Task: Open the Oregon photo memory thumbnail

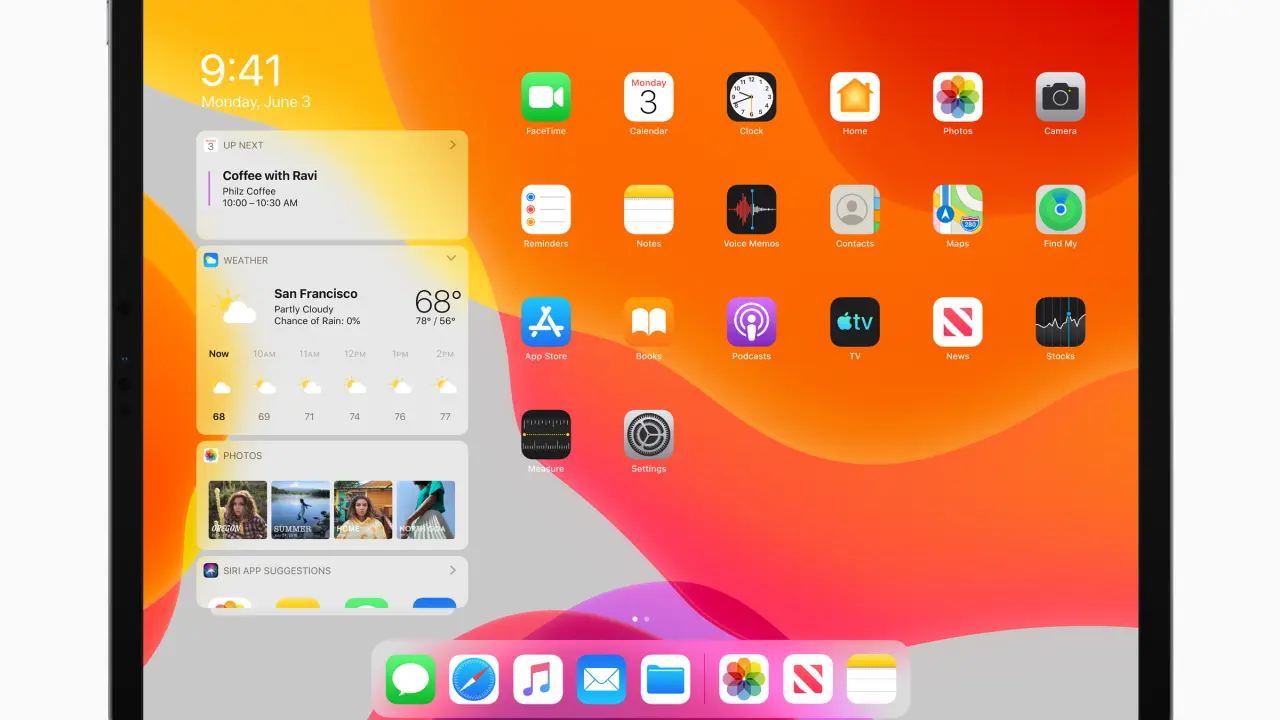Action: pyautogui.click(x=238, y=510)
